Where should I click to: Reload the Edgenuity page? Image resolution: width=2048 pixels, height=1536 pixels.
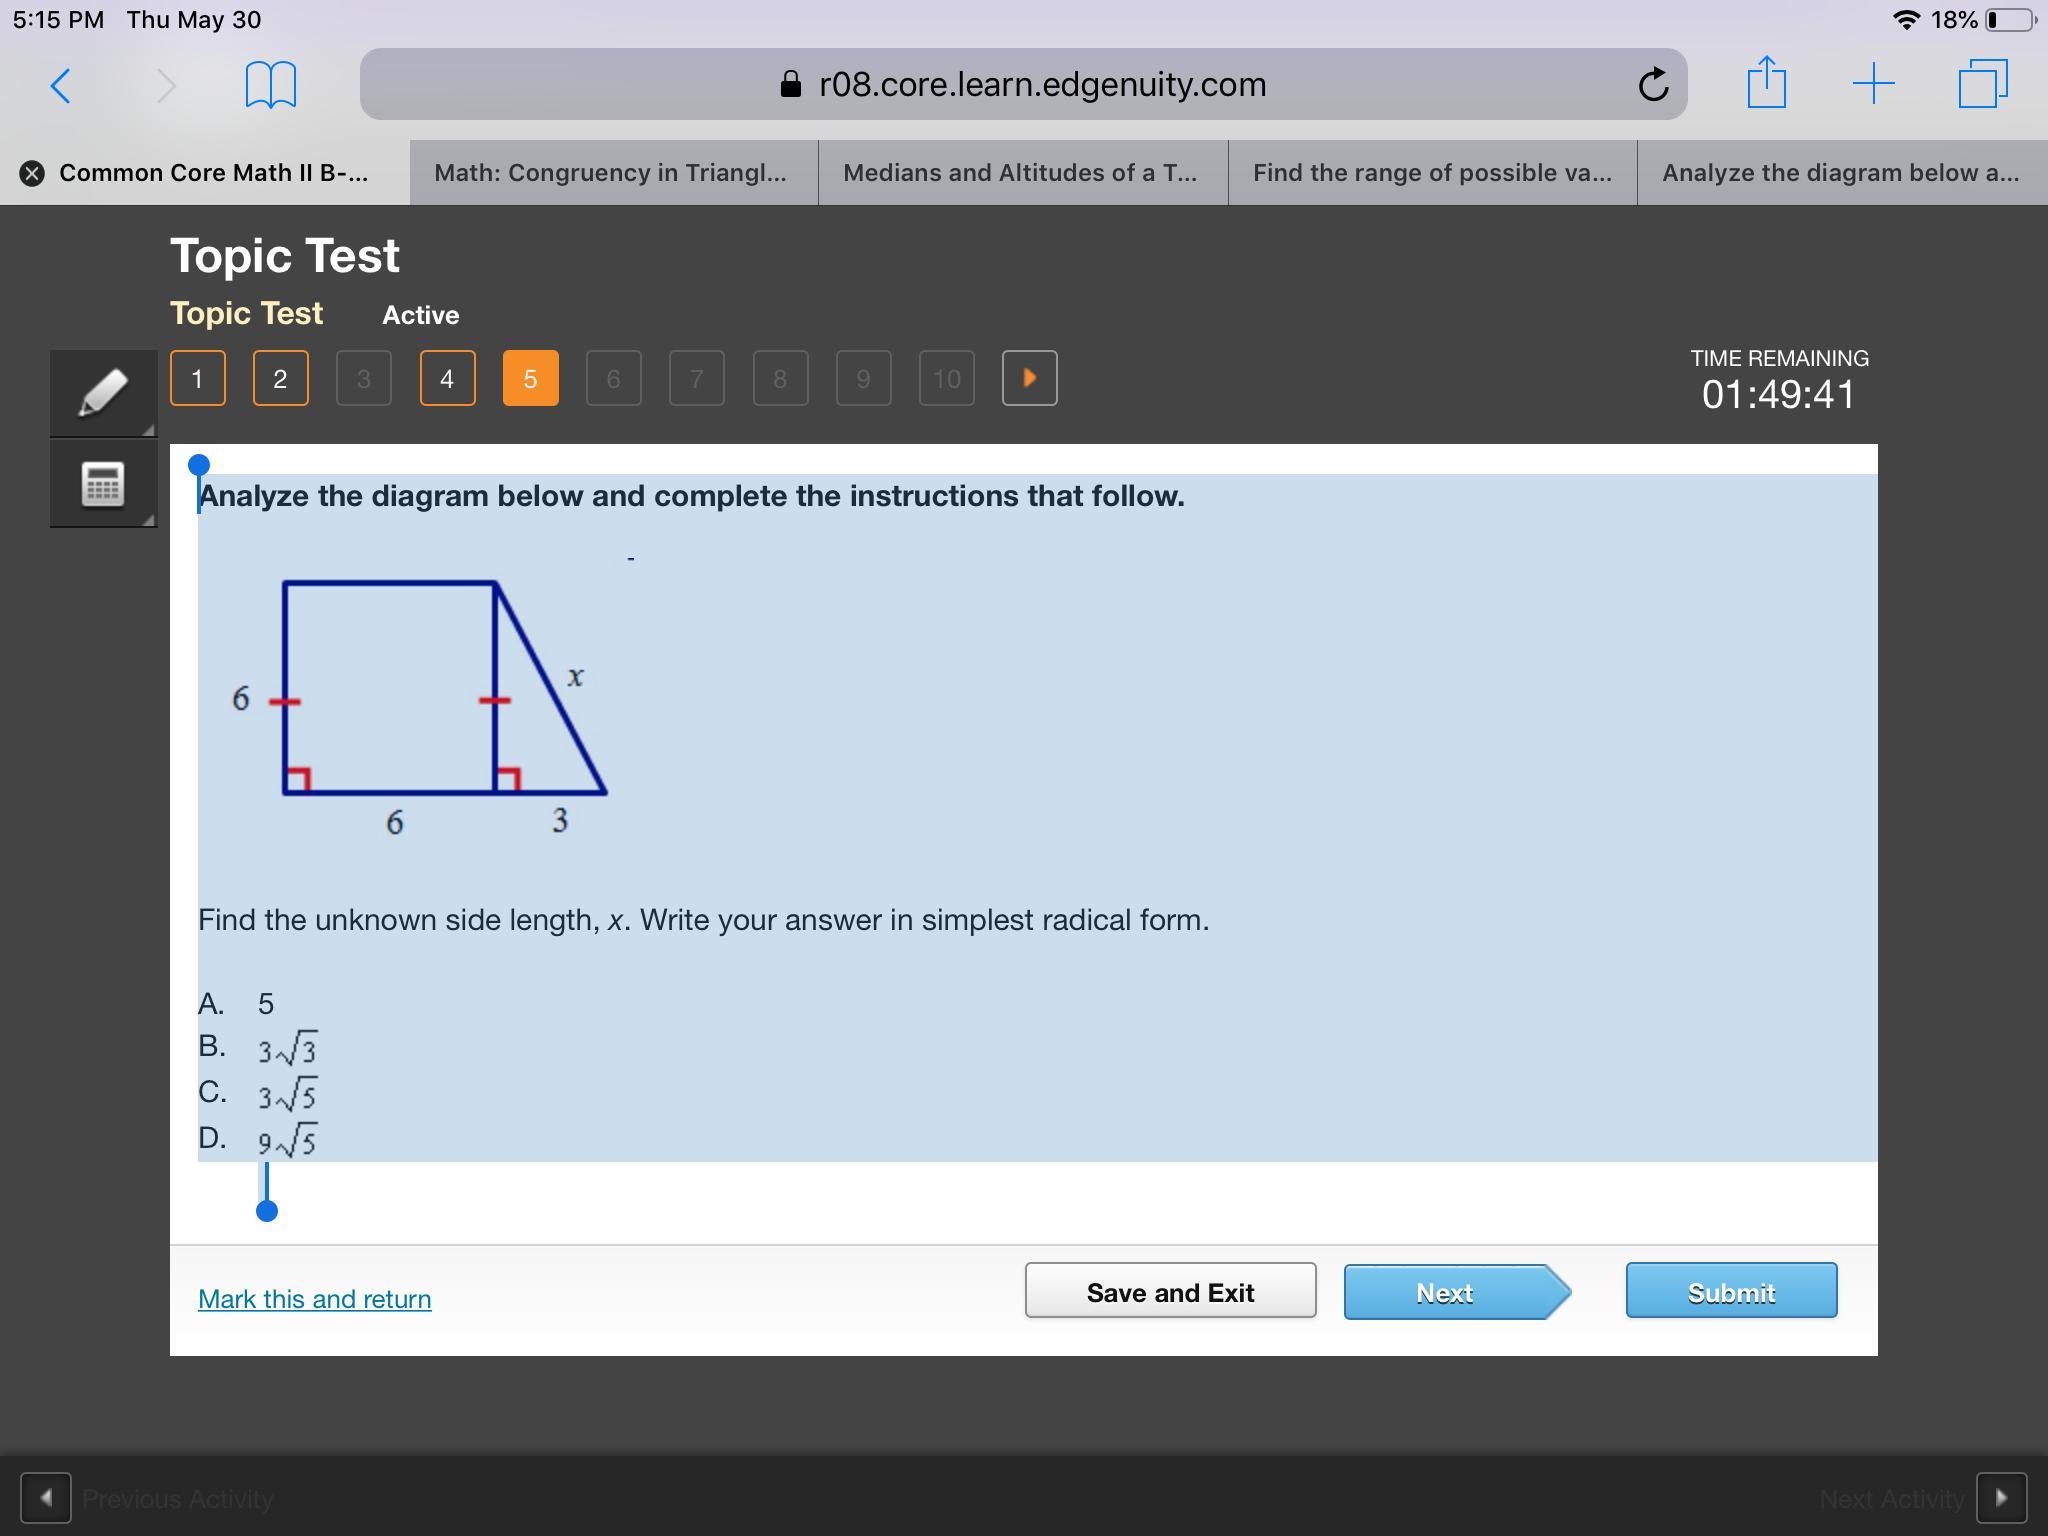pyautogui.click(x=1652, y=85)
